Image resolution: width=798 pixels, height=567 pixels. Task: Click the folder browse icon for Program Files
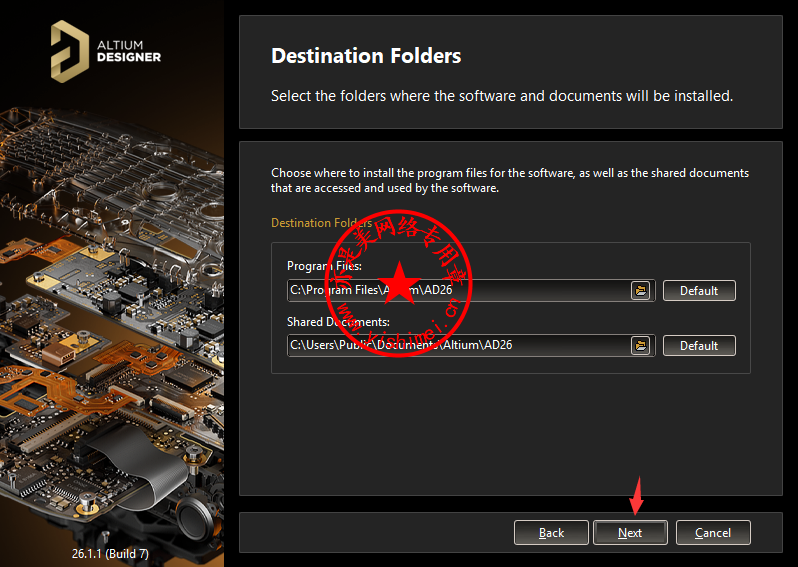pos(641,291)
